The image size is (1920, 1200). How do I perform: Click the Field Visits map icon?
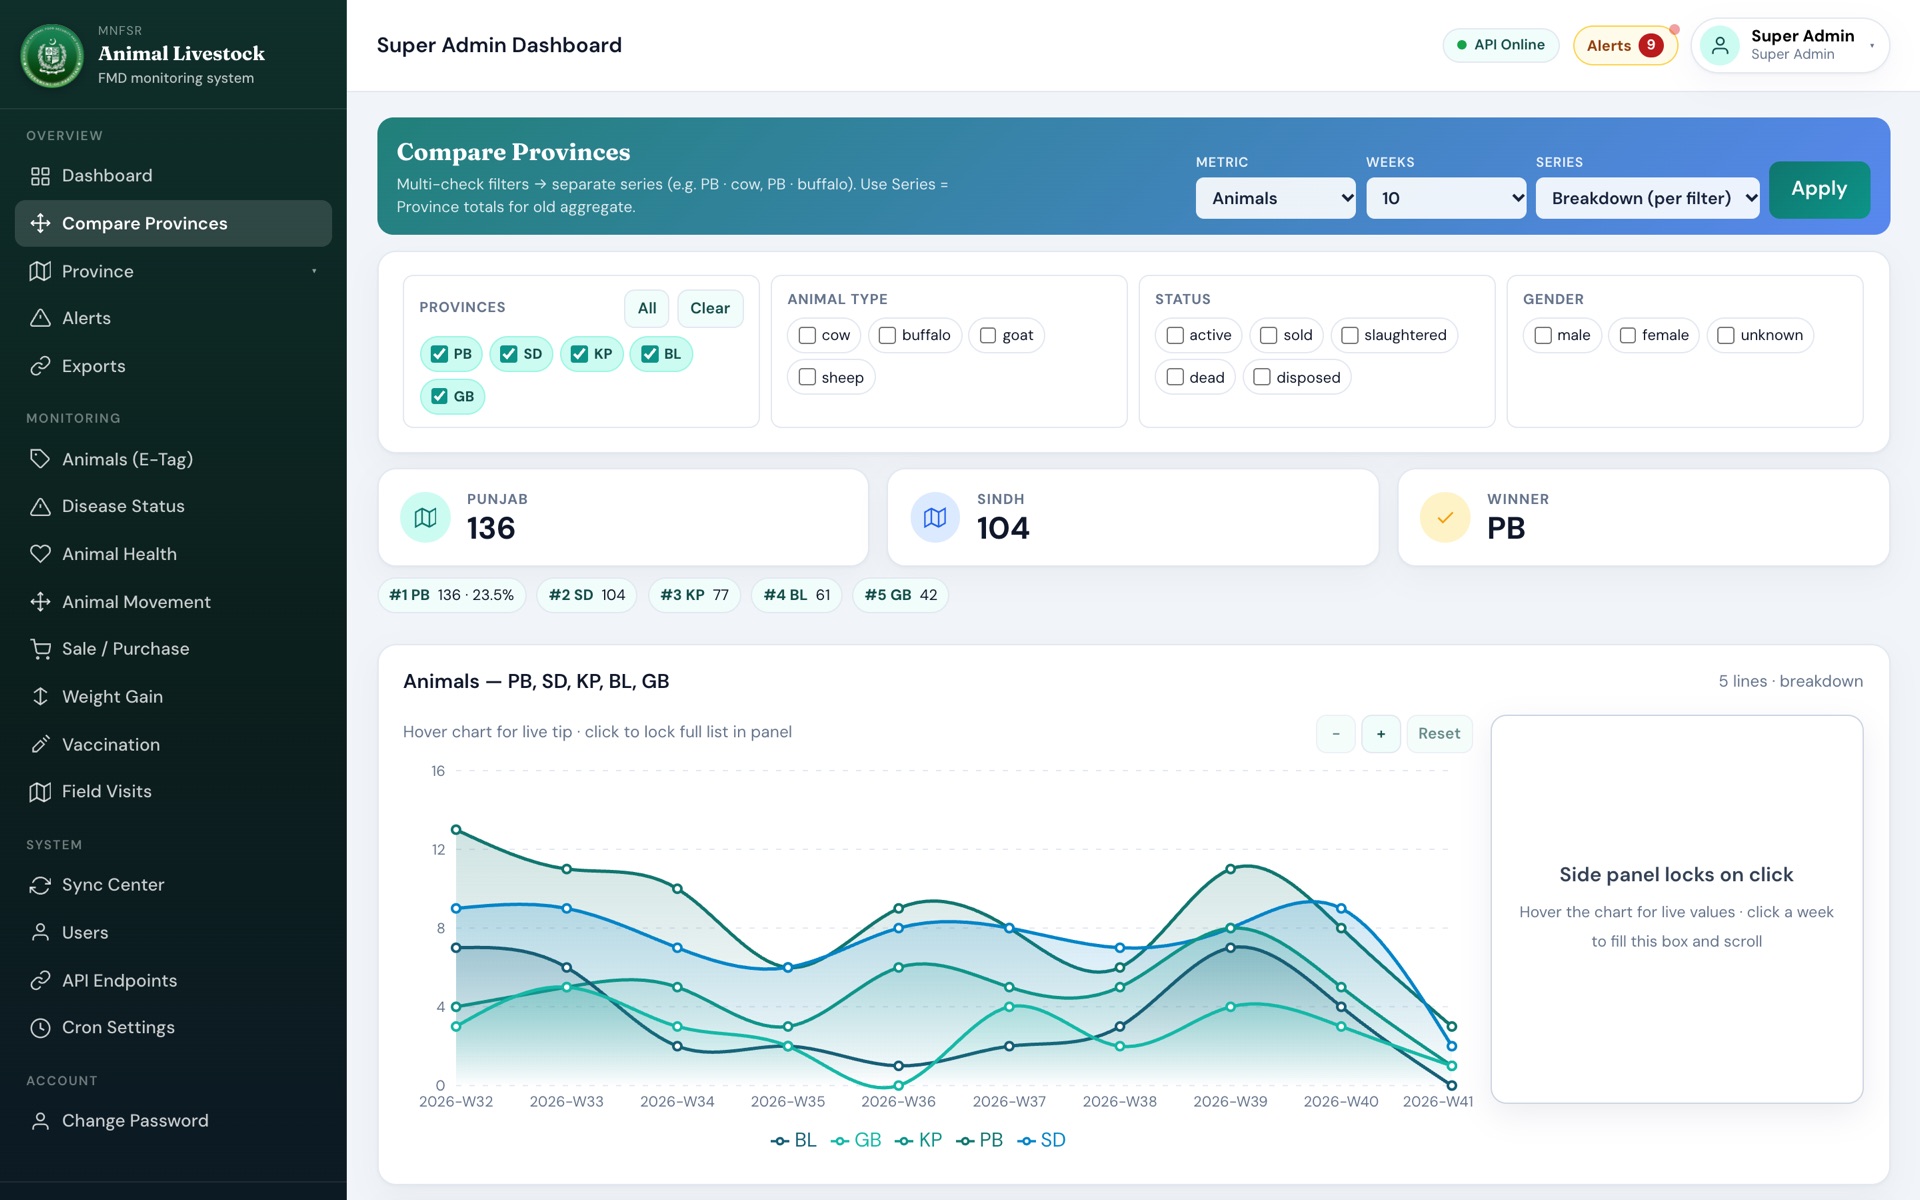(40, 792)
